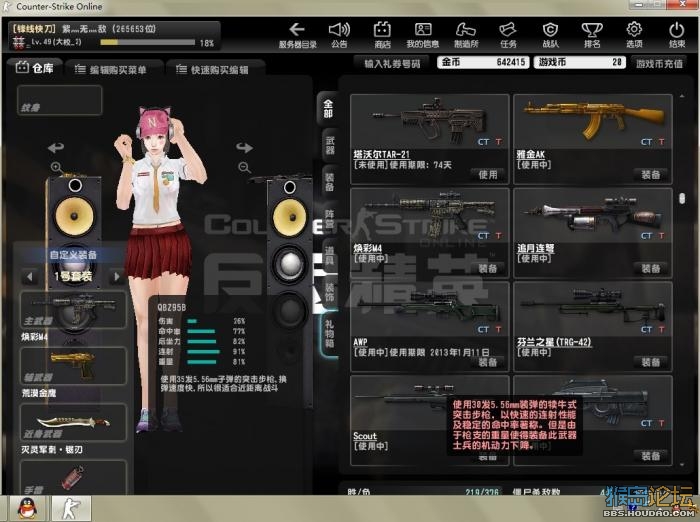700x522 pixels.
Task: Click the 游戏币 game coin balance field
Action: 579,62
